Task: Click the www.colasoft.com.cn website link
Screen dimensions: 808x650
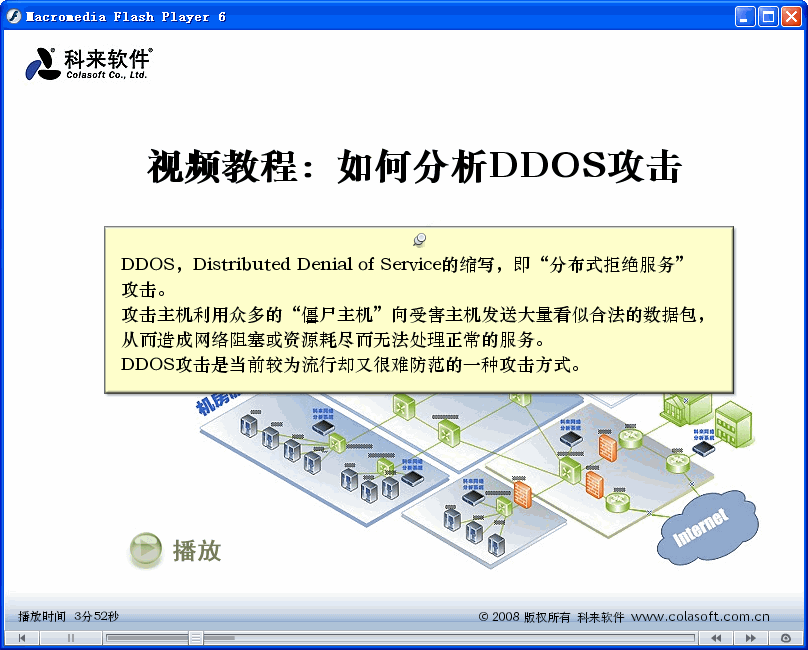Action: click(x=700, y=617)
